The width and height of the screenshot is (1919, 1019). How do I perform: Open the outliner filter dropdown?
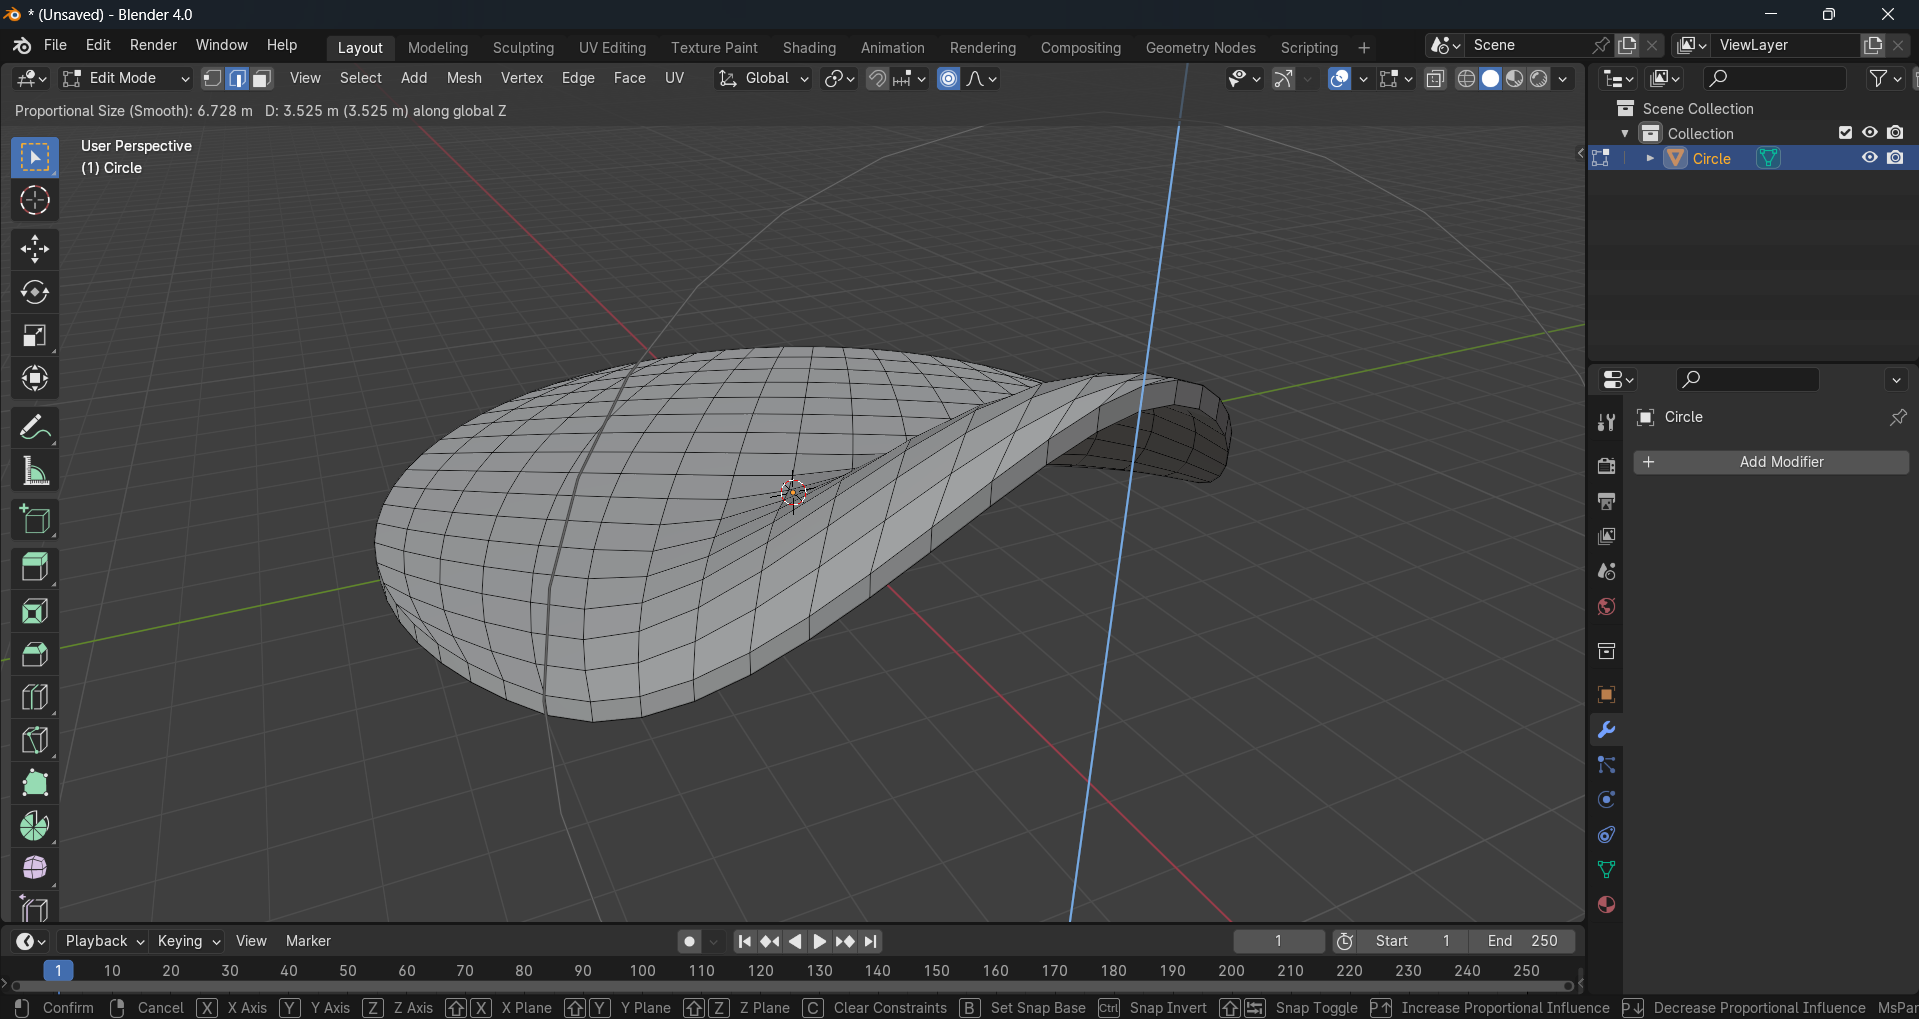[x=1885, y=78]
